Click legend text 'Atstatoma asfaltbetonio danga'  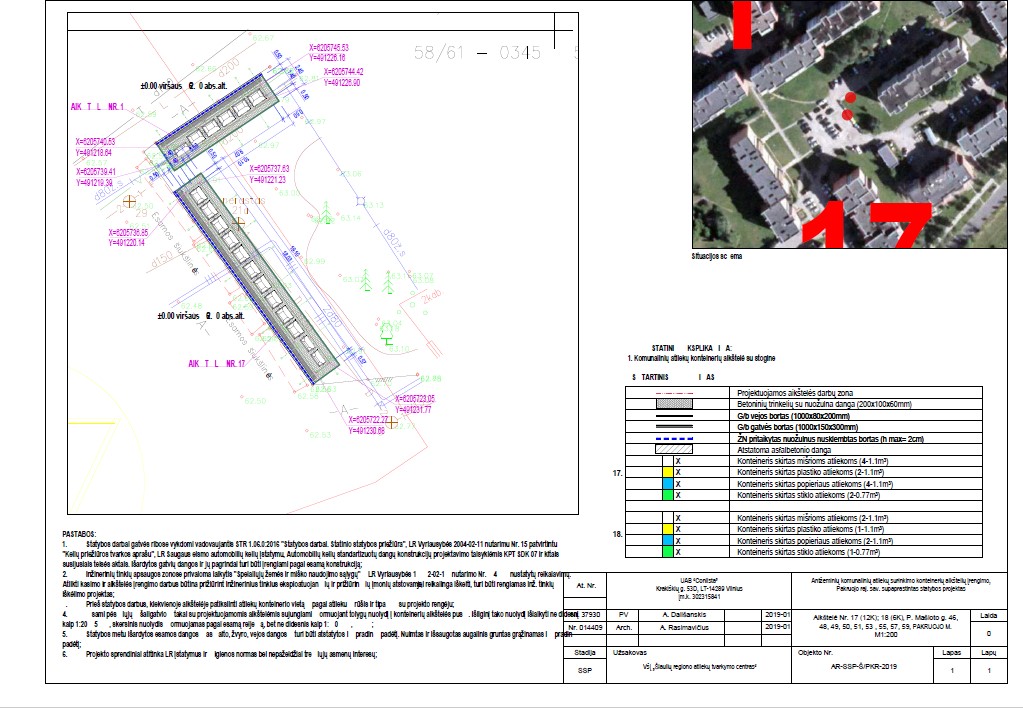point(784,450)
